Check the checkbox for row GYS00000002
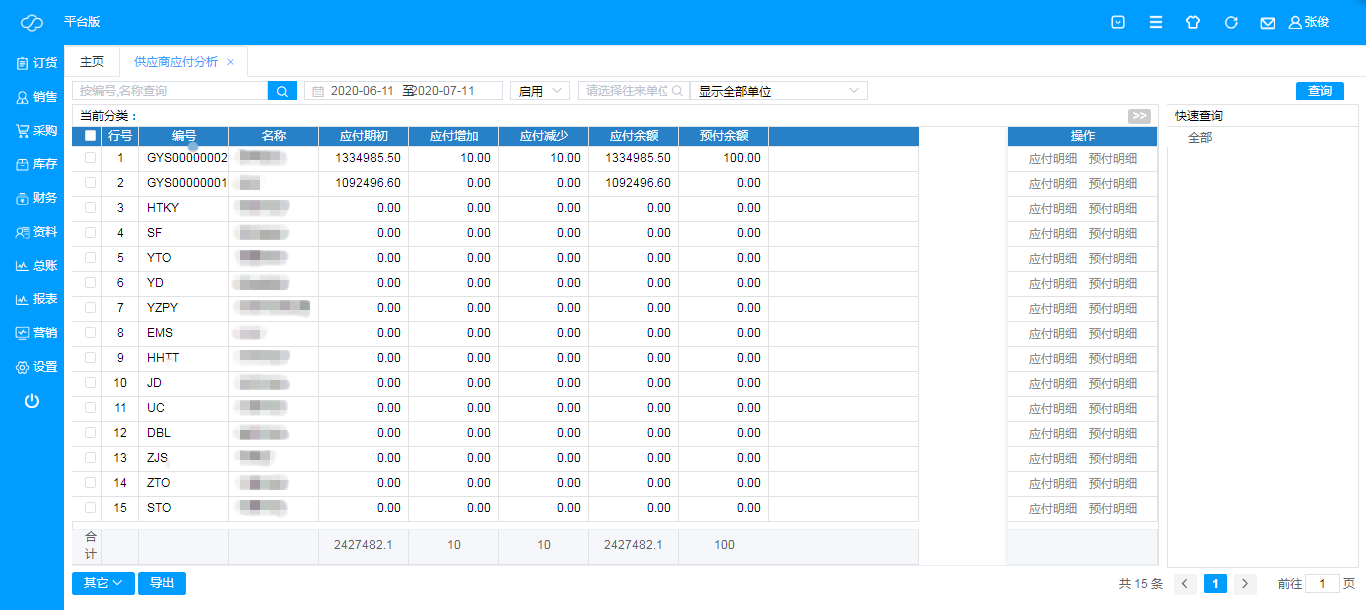 point(91,158)
